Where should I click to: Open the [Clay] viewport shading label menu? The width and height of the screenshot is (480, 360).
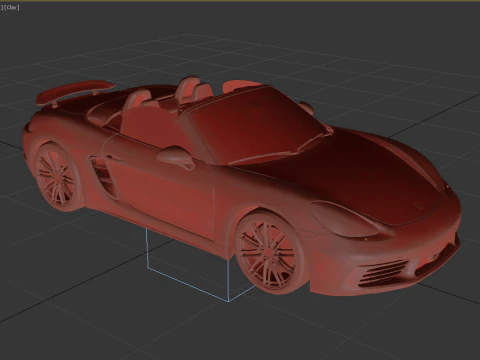click(12, 7)
